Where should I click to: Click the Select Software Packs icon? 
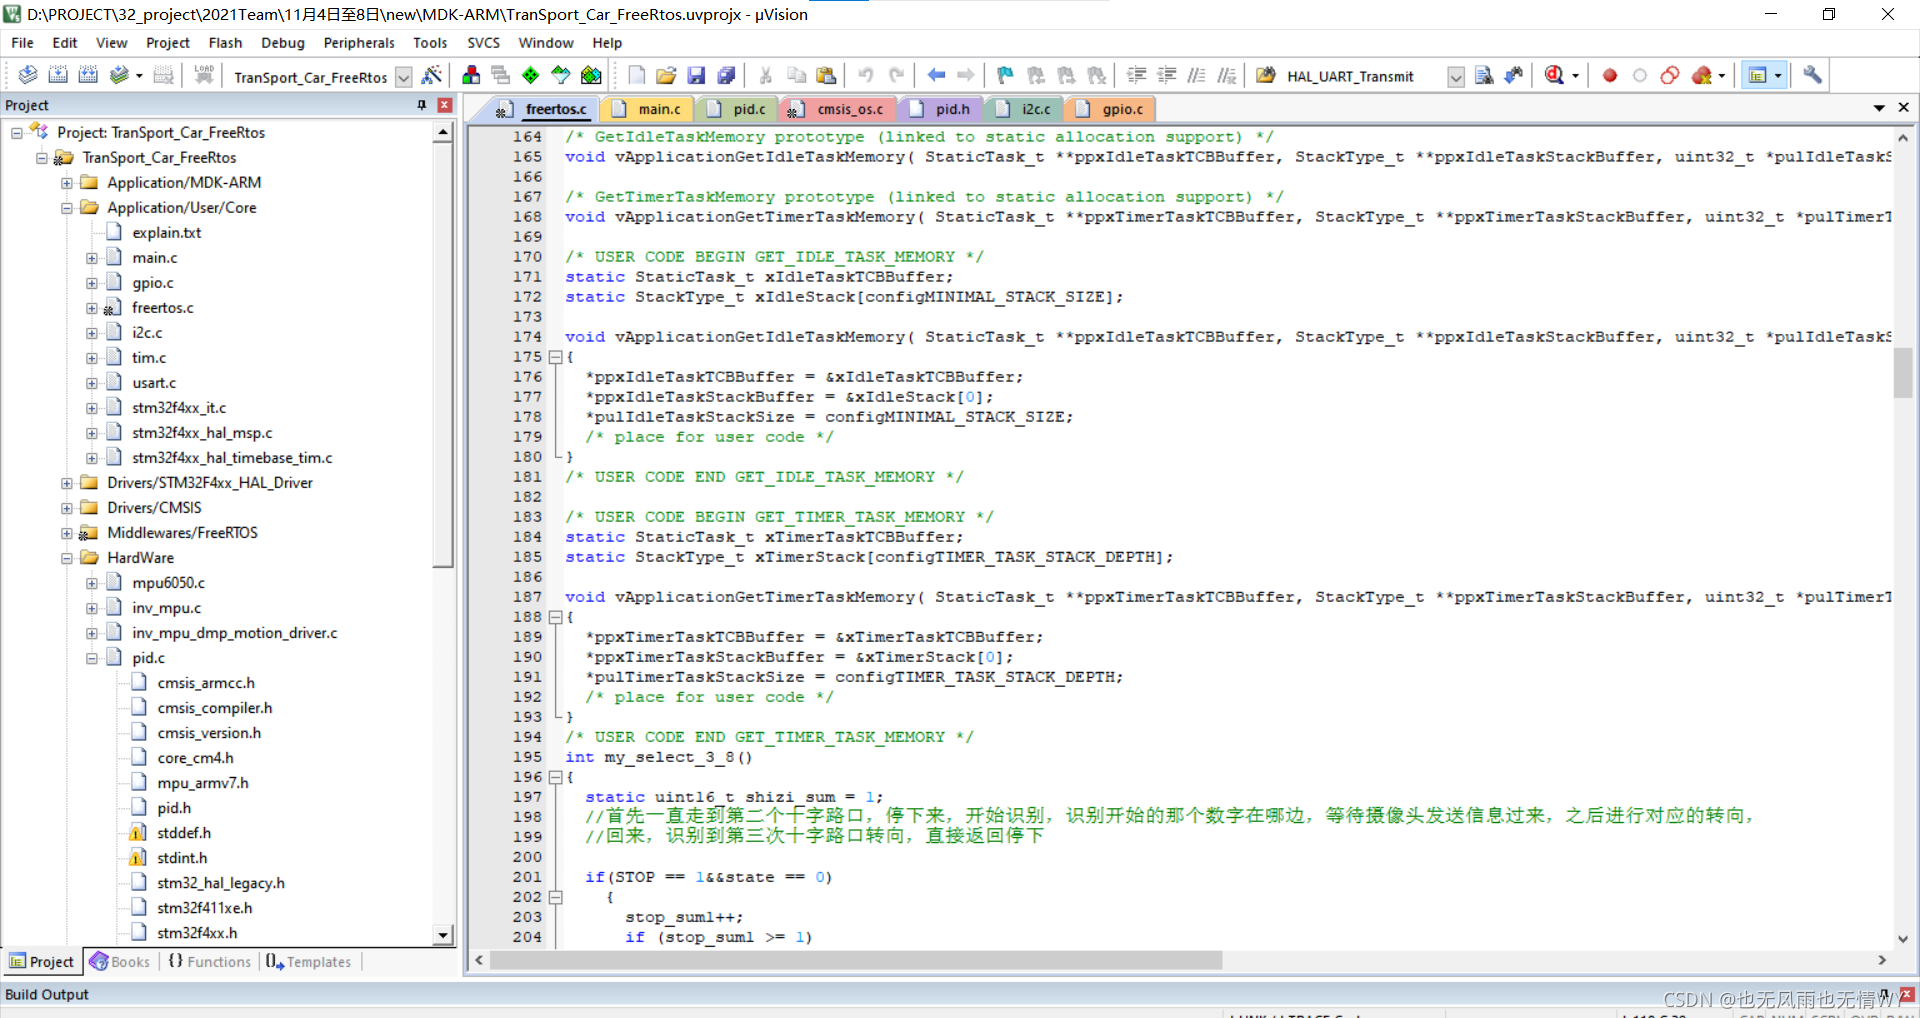click(561, 75)
